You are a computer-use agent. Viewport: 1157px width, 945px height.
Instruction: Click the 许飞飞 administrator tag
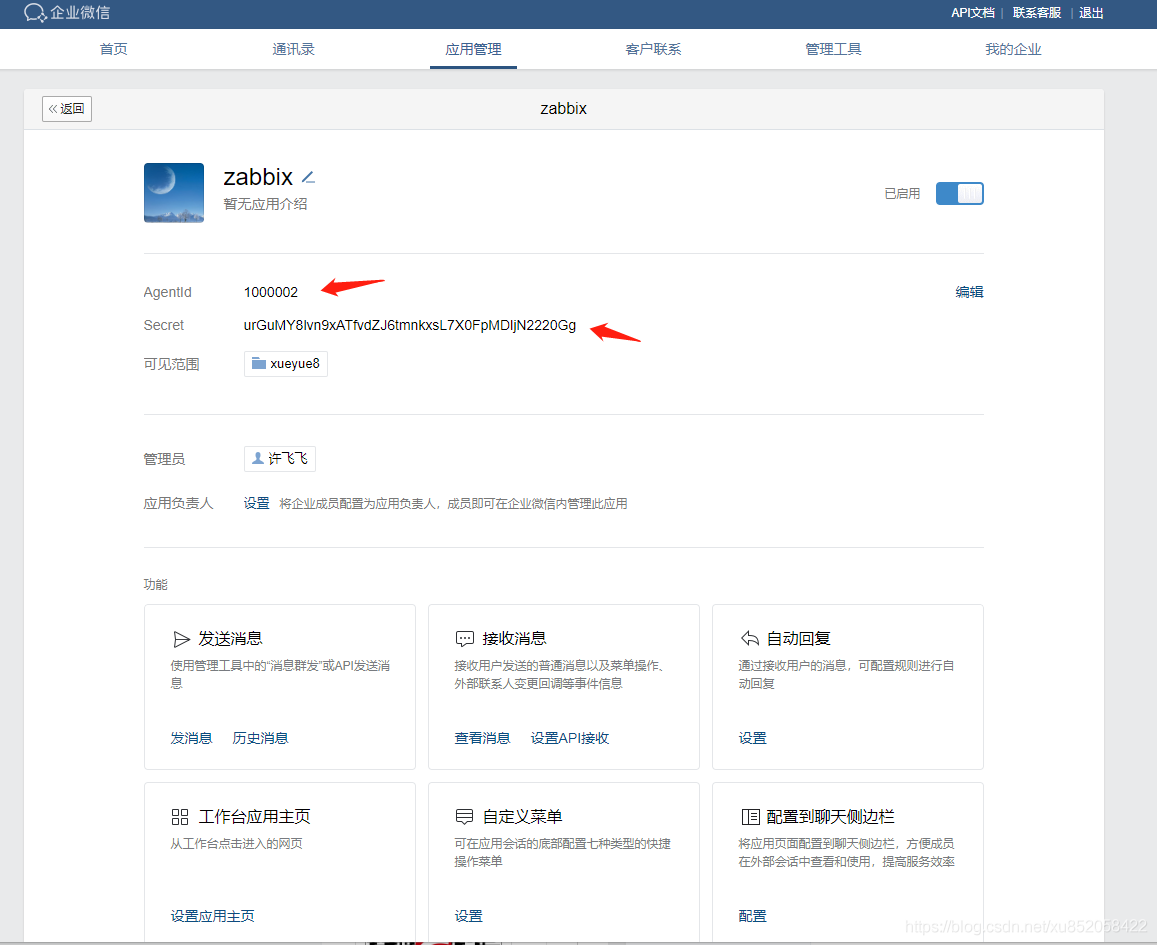[280, 459]
